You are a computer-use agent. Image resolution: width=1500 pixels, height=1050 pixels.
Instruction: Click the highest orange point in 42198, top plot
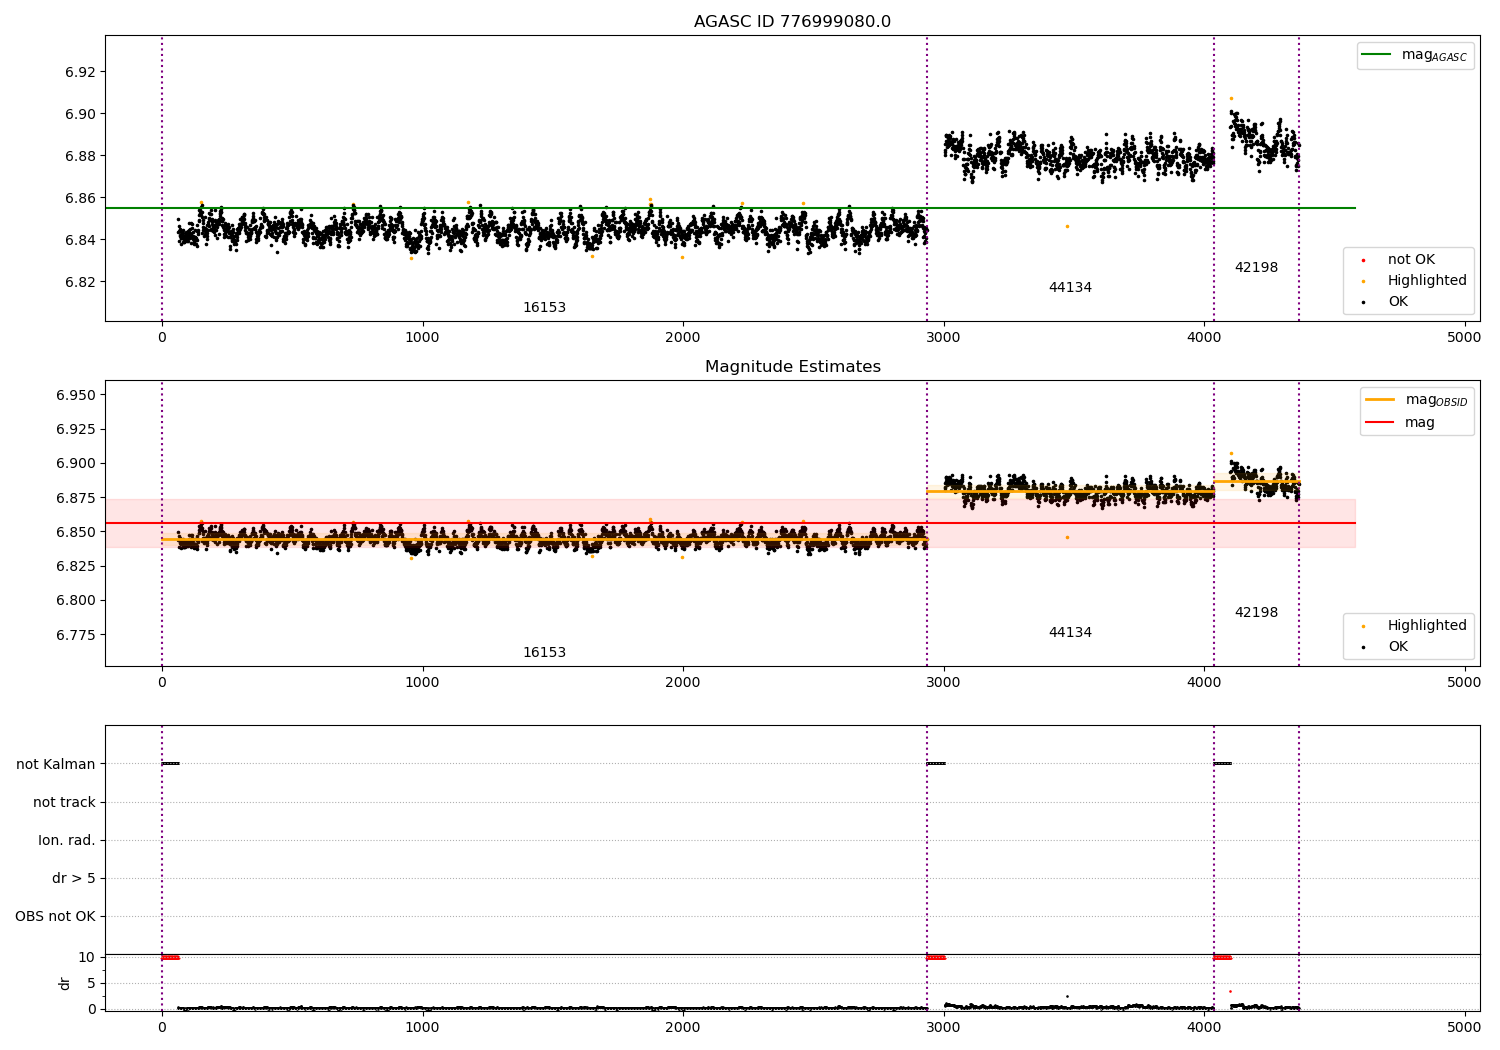pos(1231,98)
